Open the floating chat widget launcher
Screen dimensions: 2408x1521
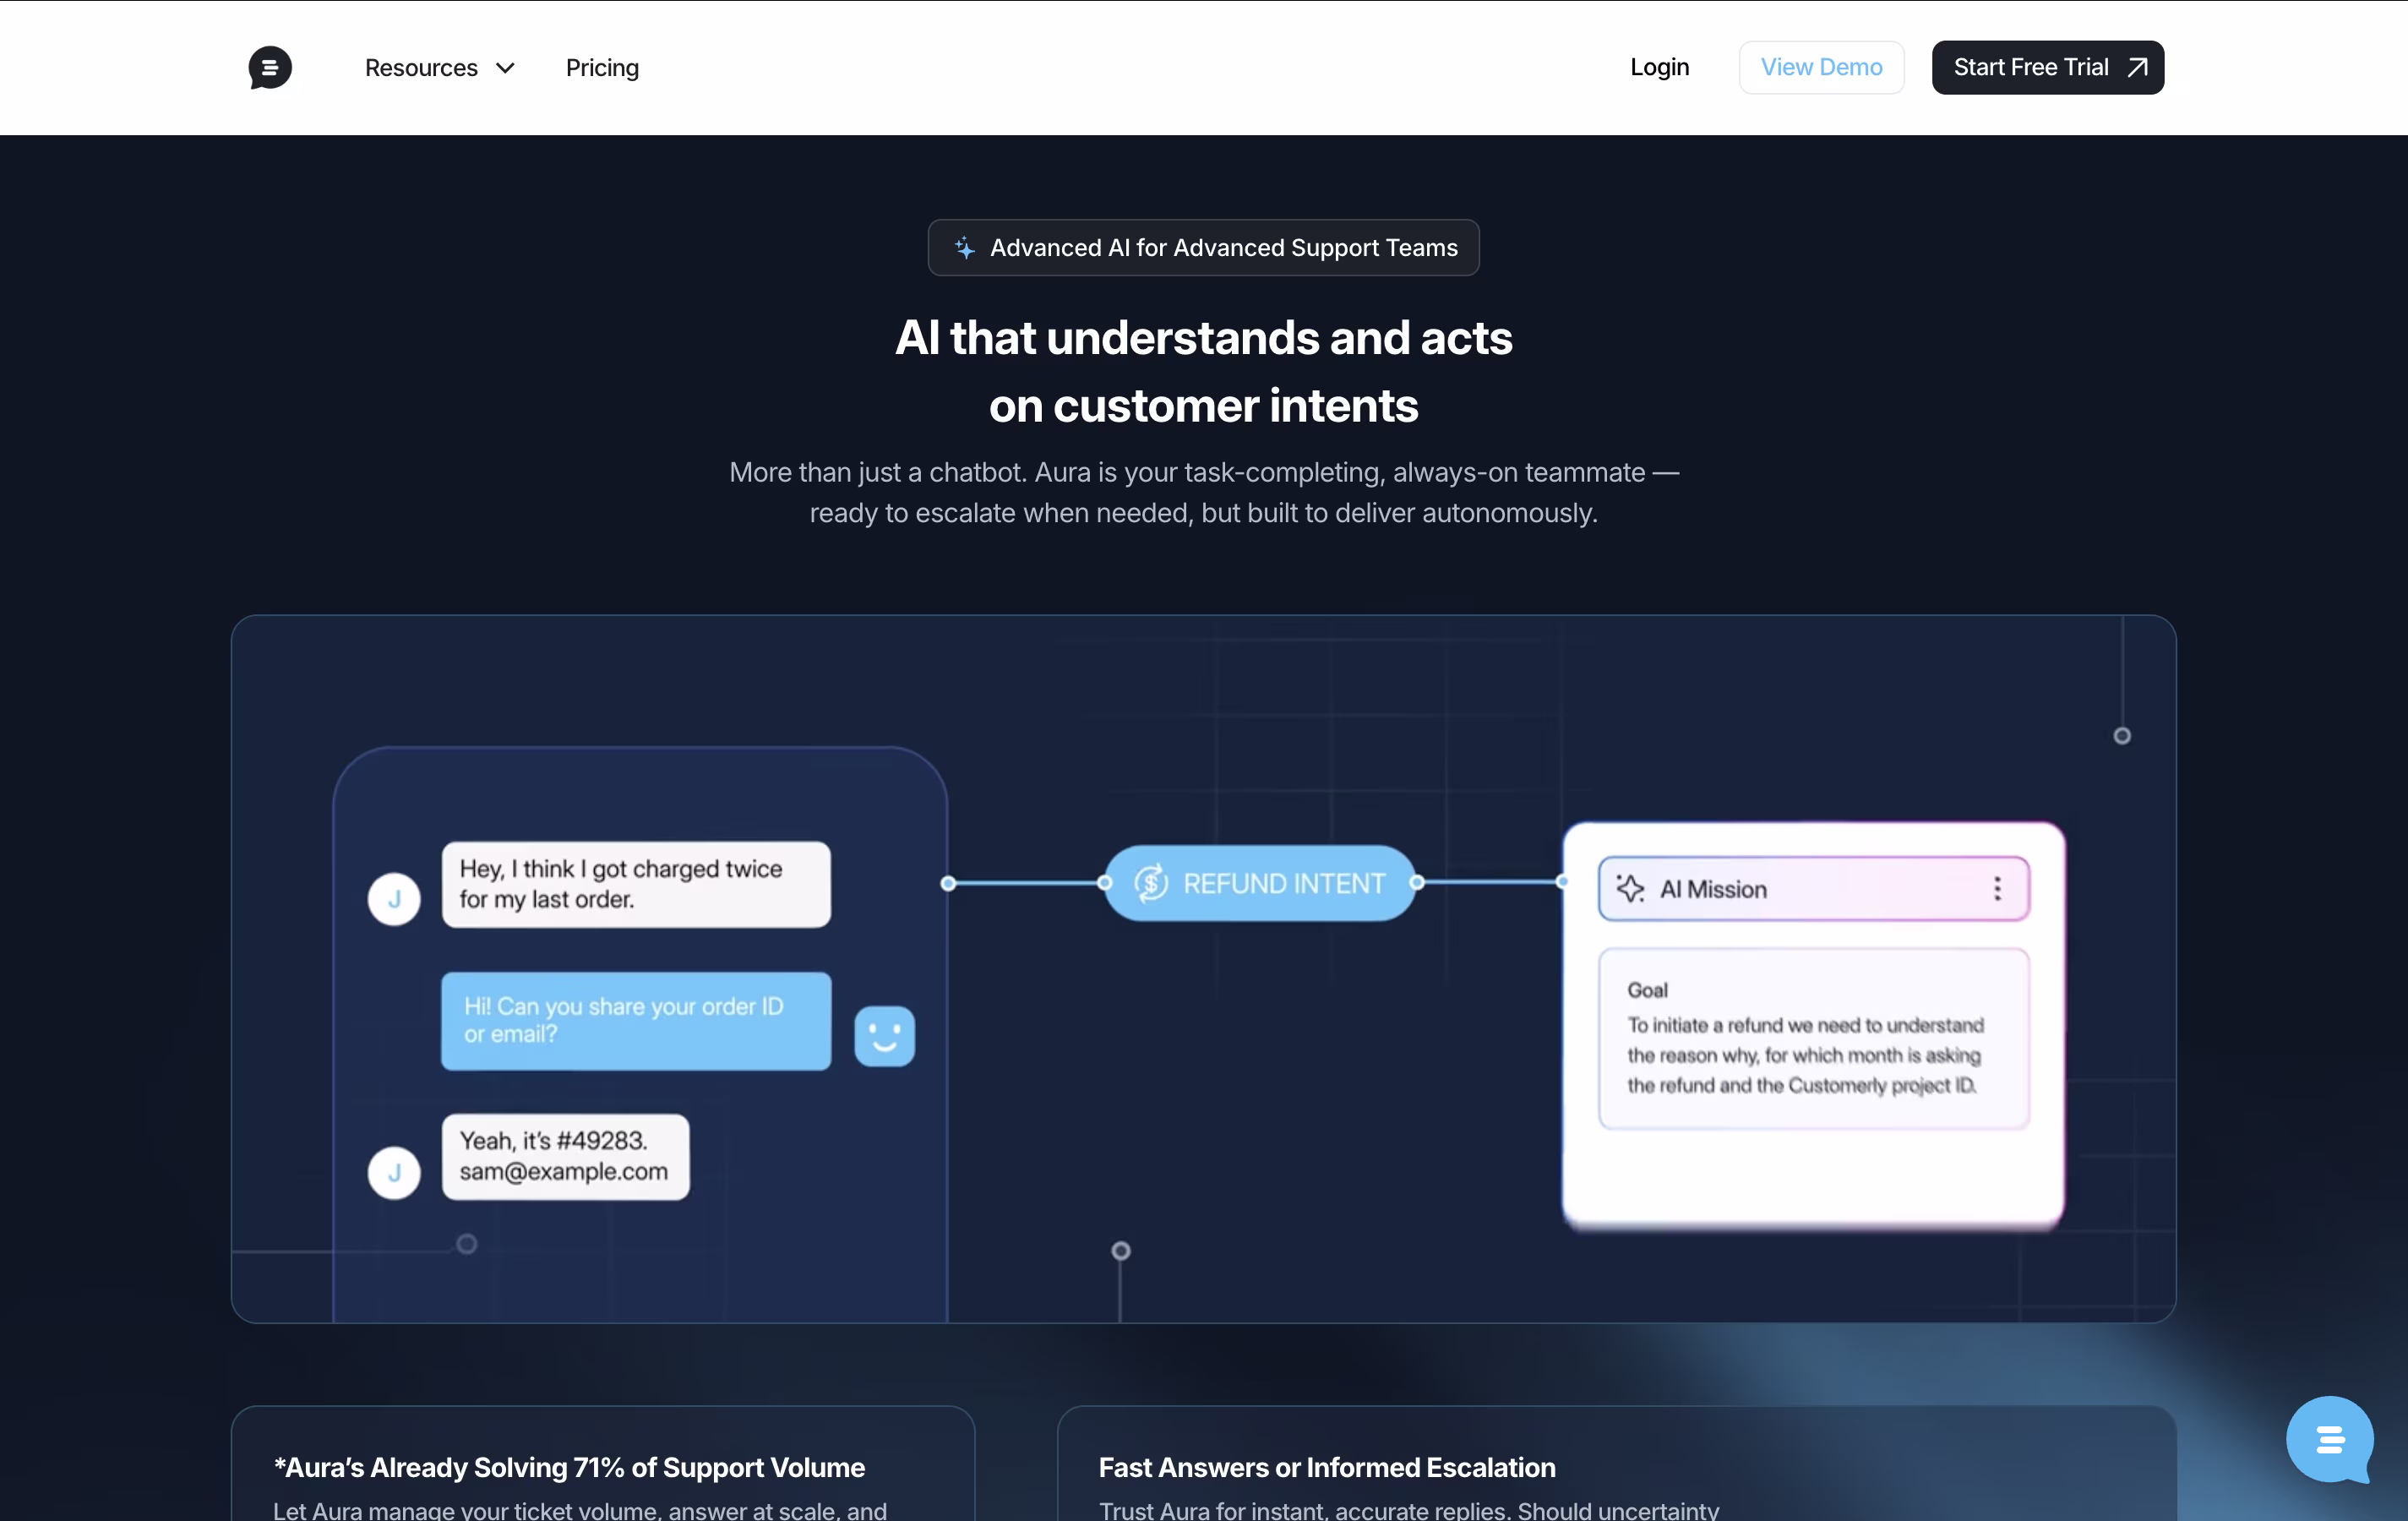click(x=2329, y=1439)
